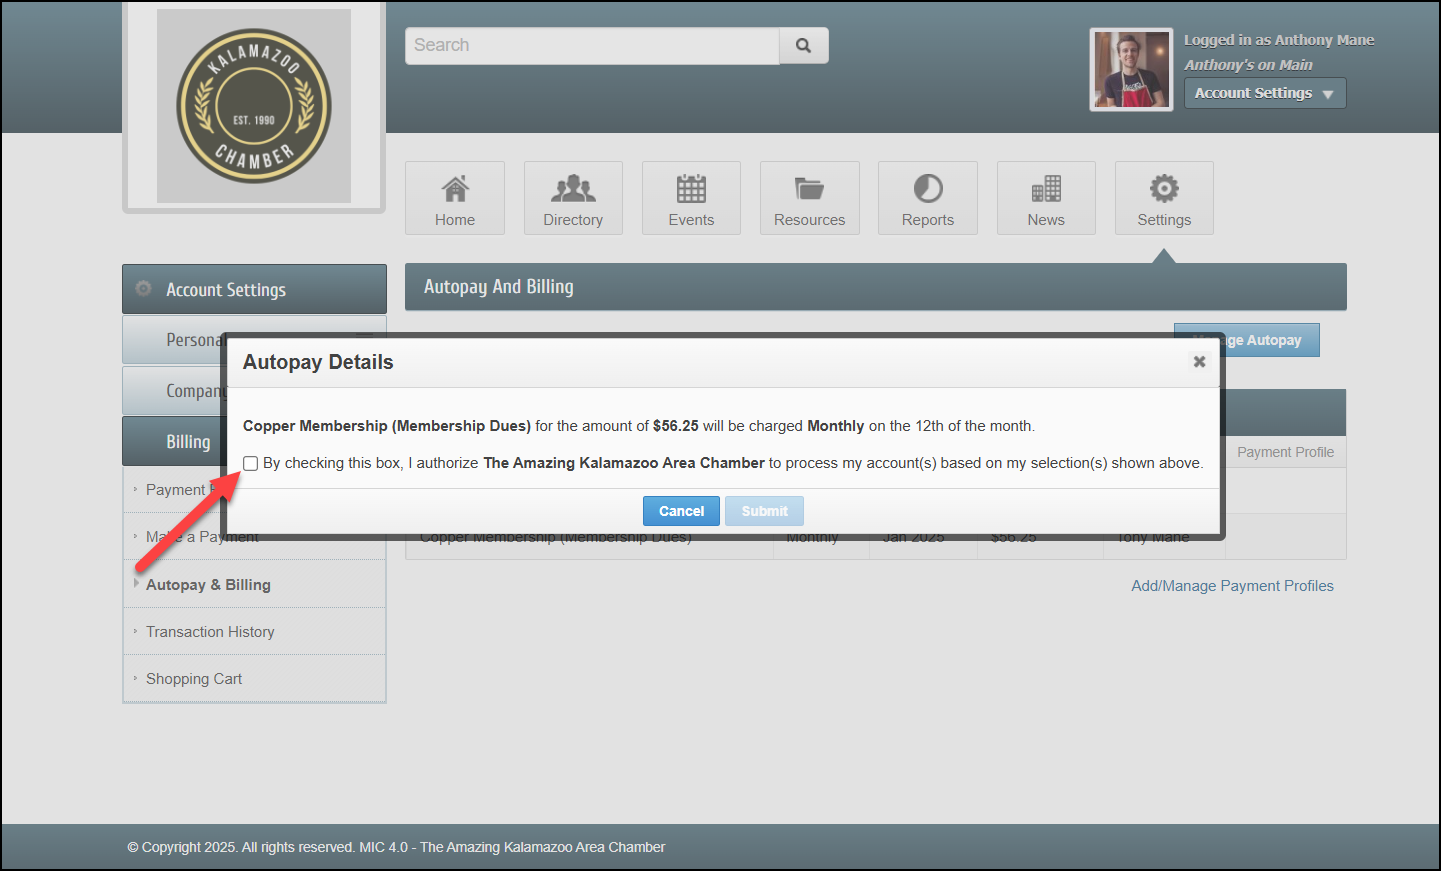This screenshot has height=871, width=1441.
Task: Click the Account Settings sidebar gear icon
Action: pos(144,288)
